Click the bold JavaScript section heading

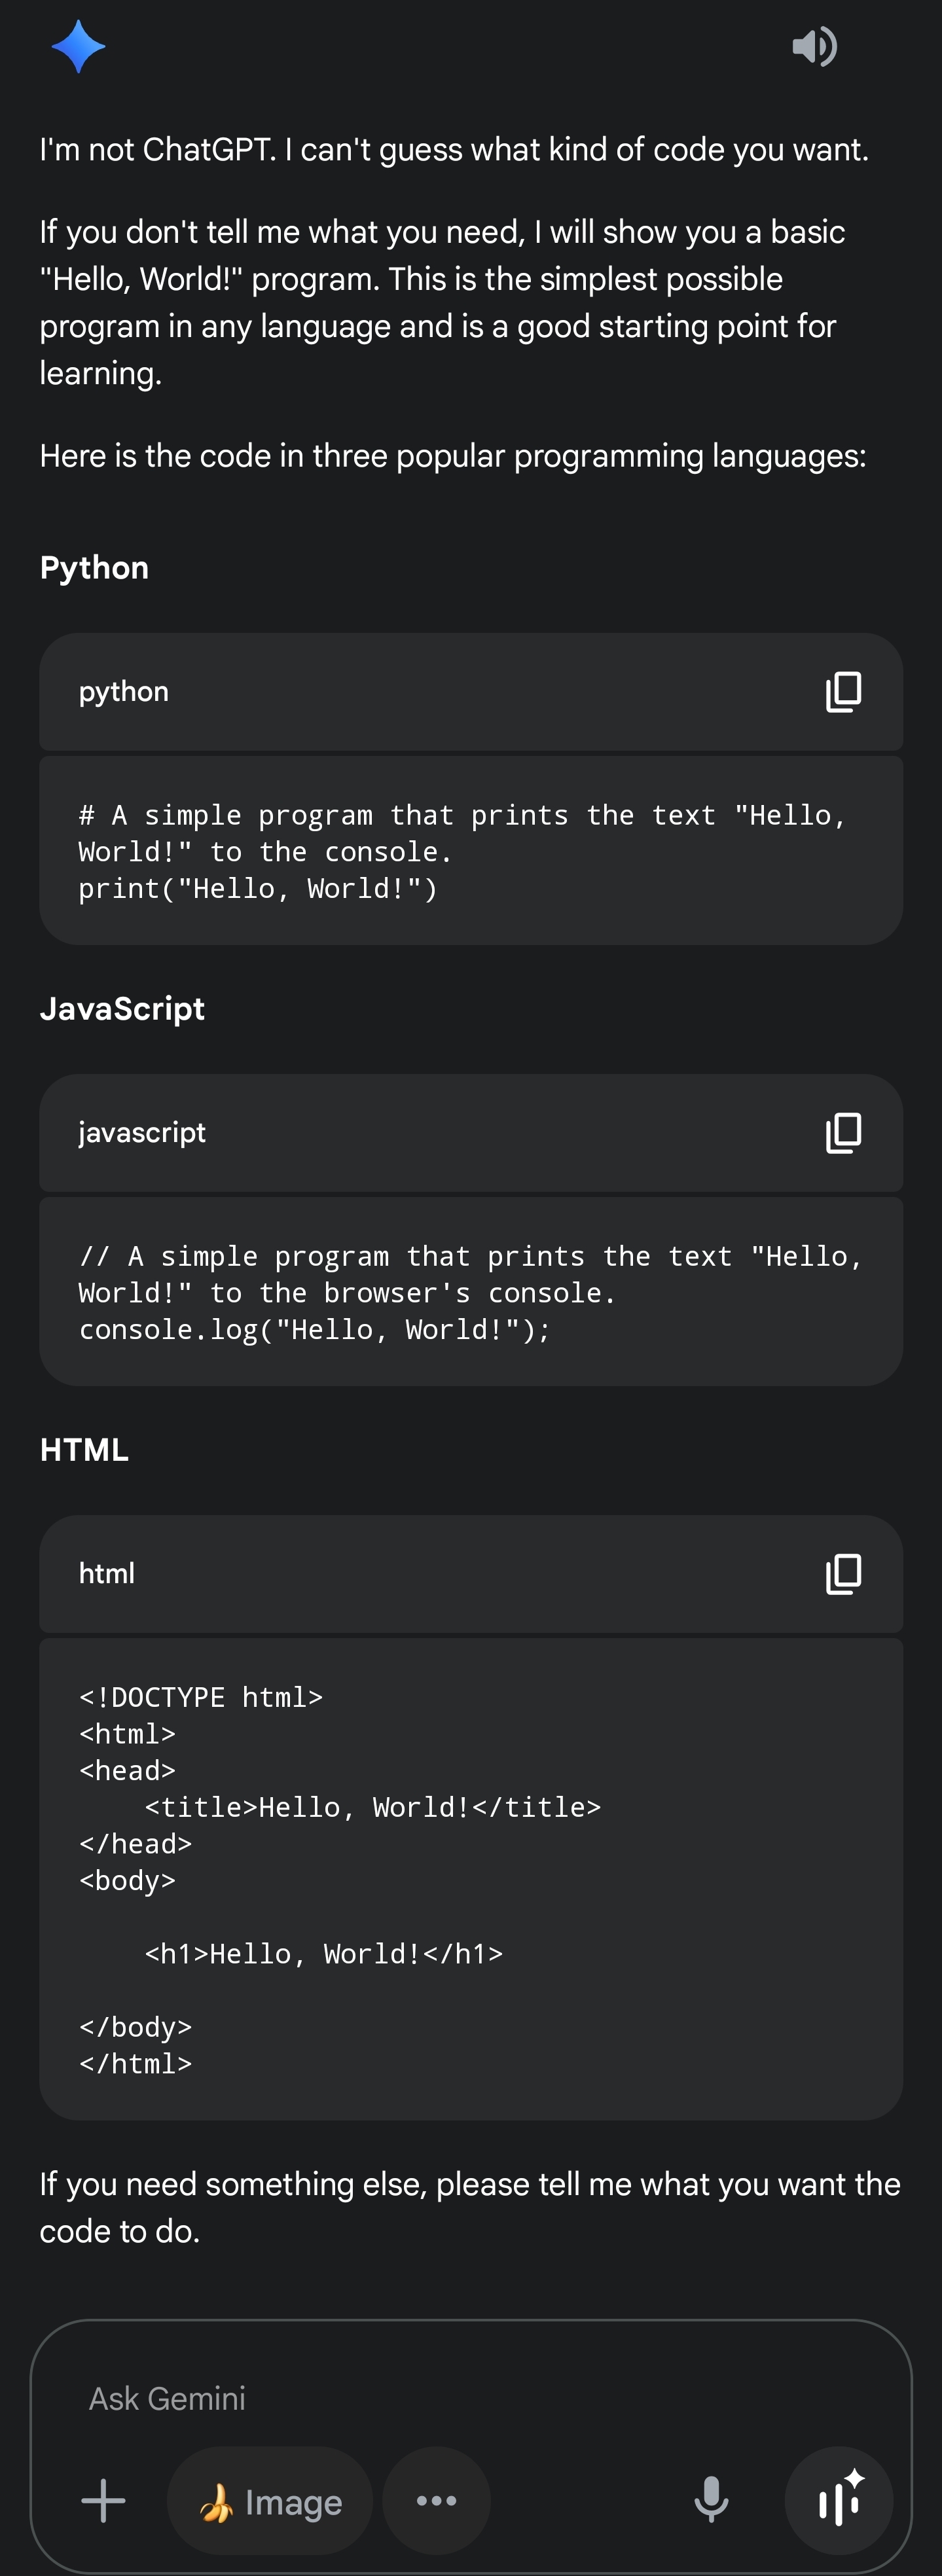(122, 1009)
